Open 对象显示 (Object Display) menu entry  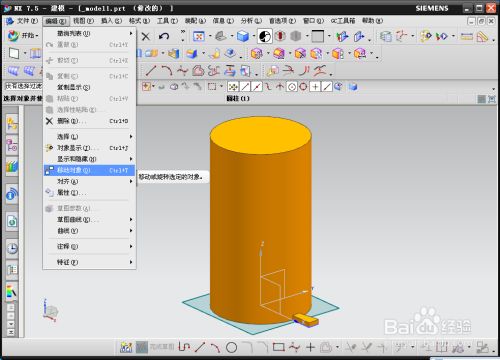pos(89,148)
